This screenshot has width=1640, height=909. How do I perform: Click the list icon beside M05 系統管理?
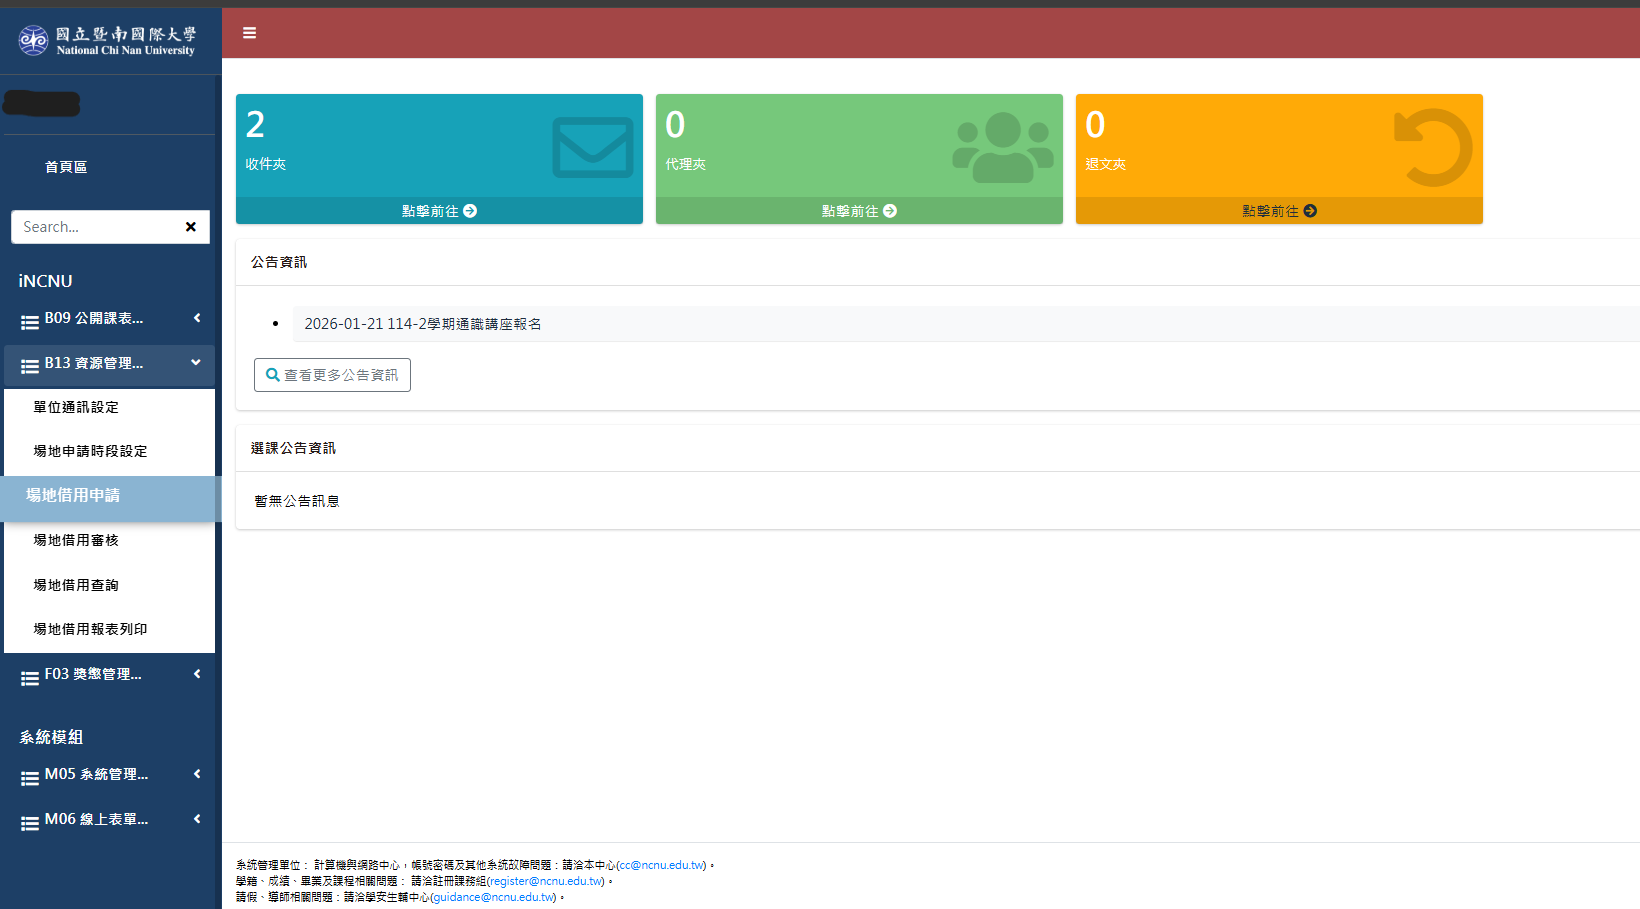(x=30, y=776)
